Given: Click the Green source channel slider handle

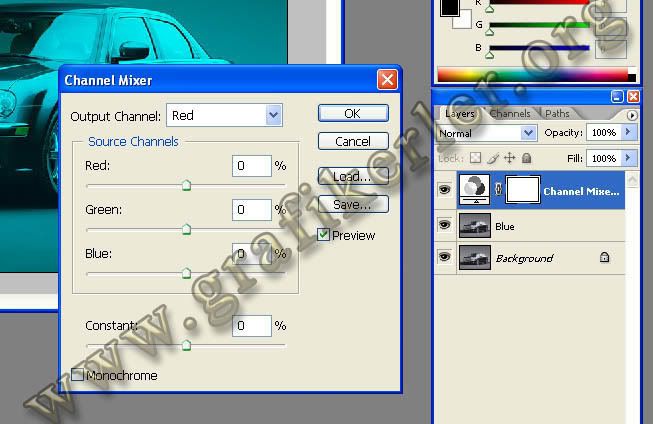Looking at the screenshot, I should click(186, 230).
